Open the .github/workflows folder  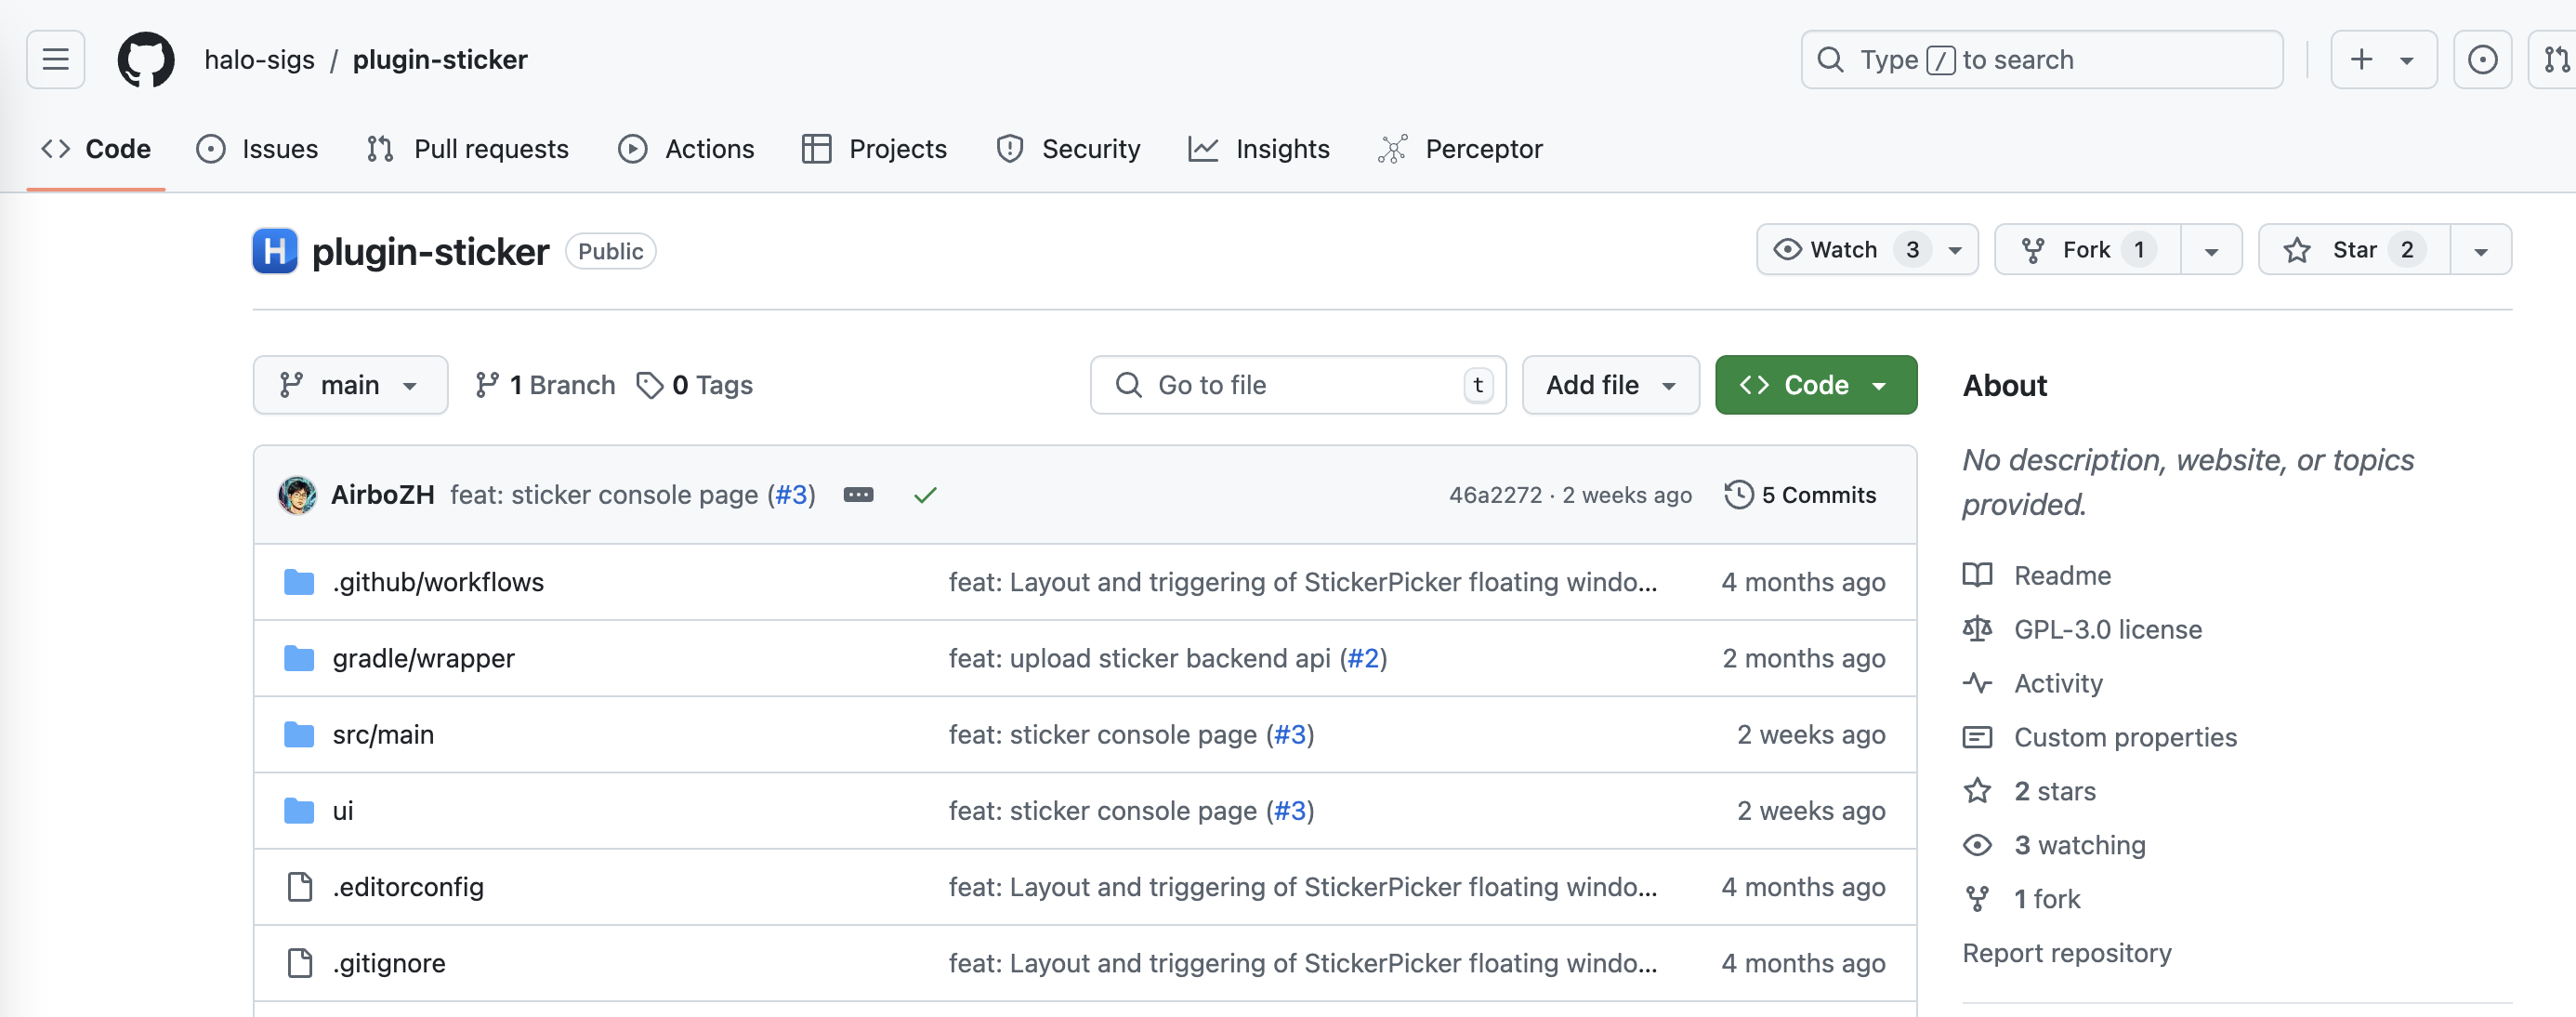[438, 582]
